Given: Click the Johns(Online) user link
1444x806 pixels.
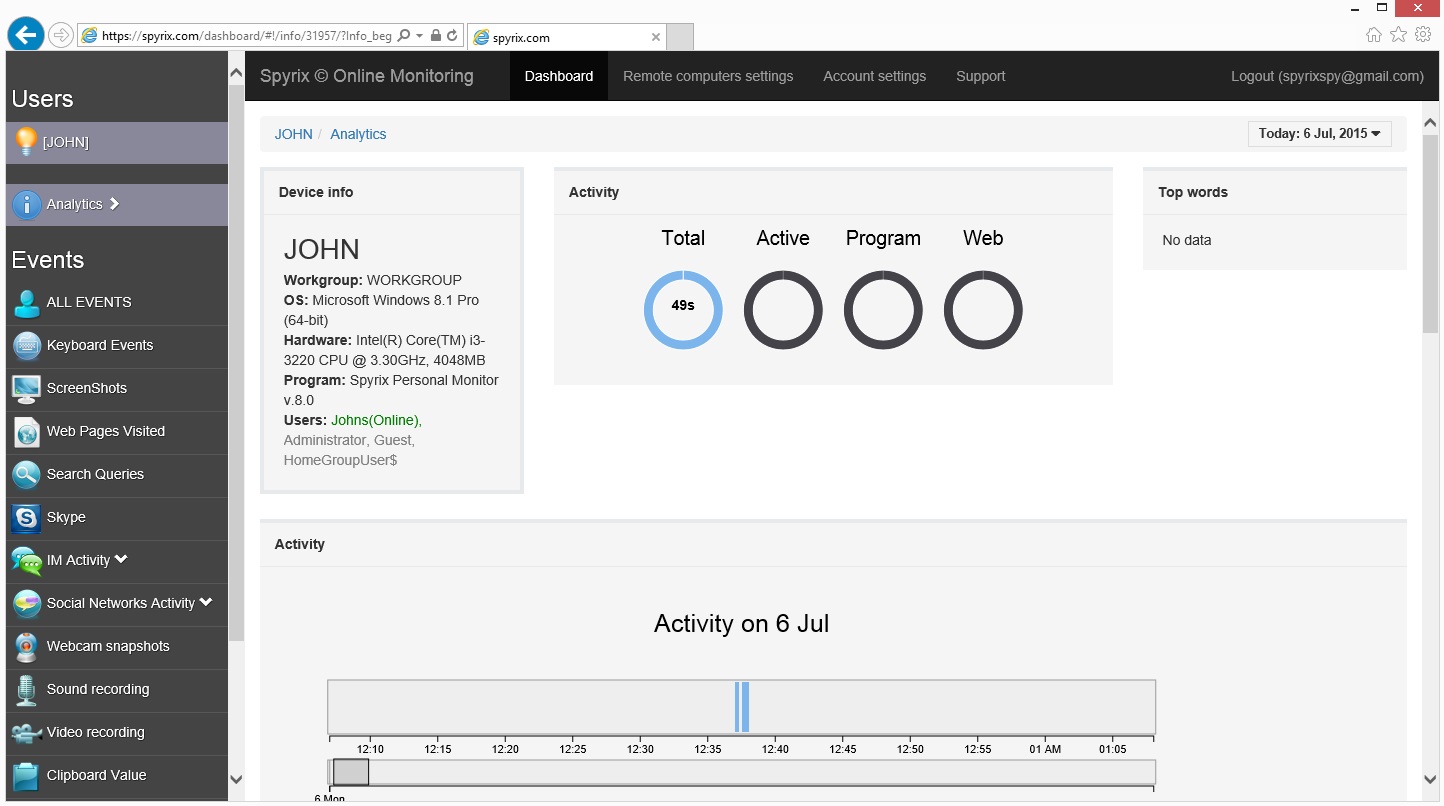Looking at the screenshot, I should coord(376,420).
